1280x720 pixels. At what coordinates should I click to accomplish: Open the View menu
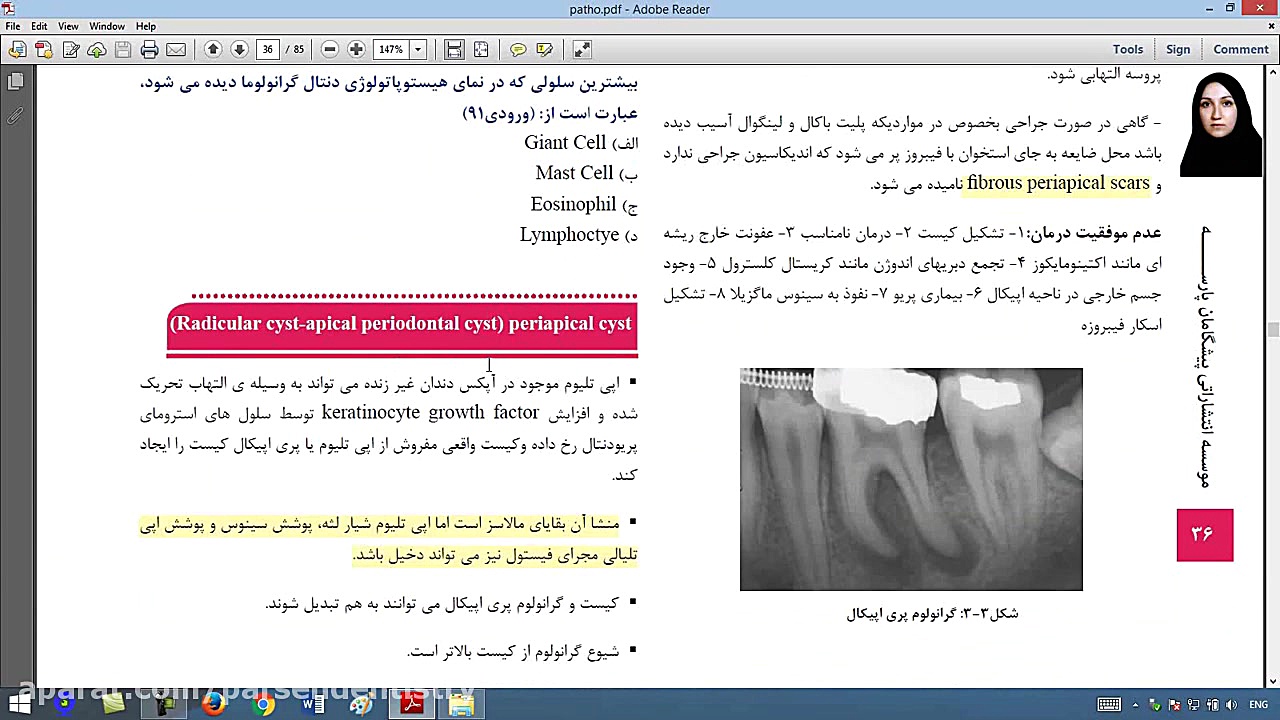point(68,26)
